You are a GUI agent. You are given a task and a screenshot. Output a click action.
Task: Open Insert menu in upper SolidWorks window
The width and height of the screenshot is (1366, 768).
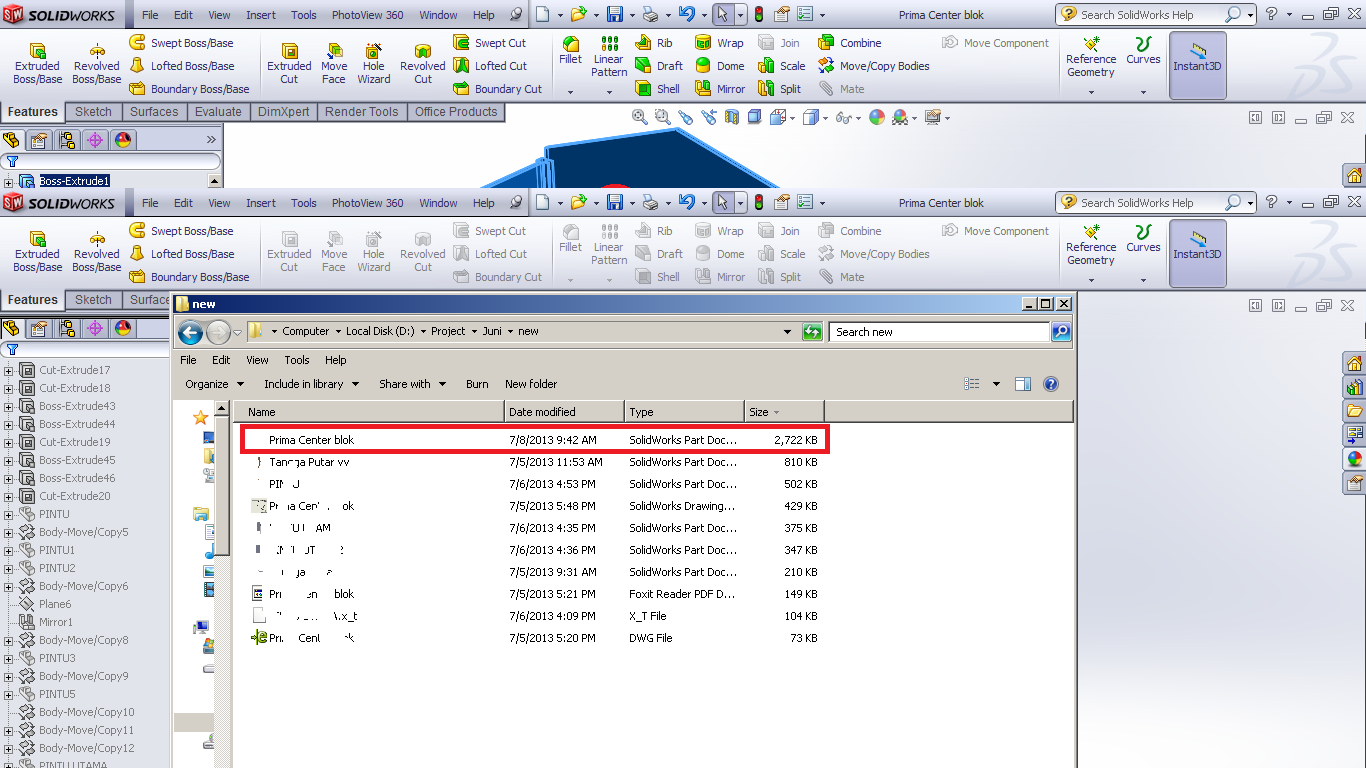(x=261, y=15)
